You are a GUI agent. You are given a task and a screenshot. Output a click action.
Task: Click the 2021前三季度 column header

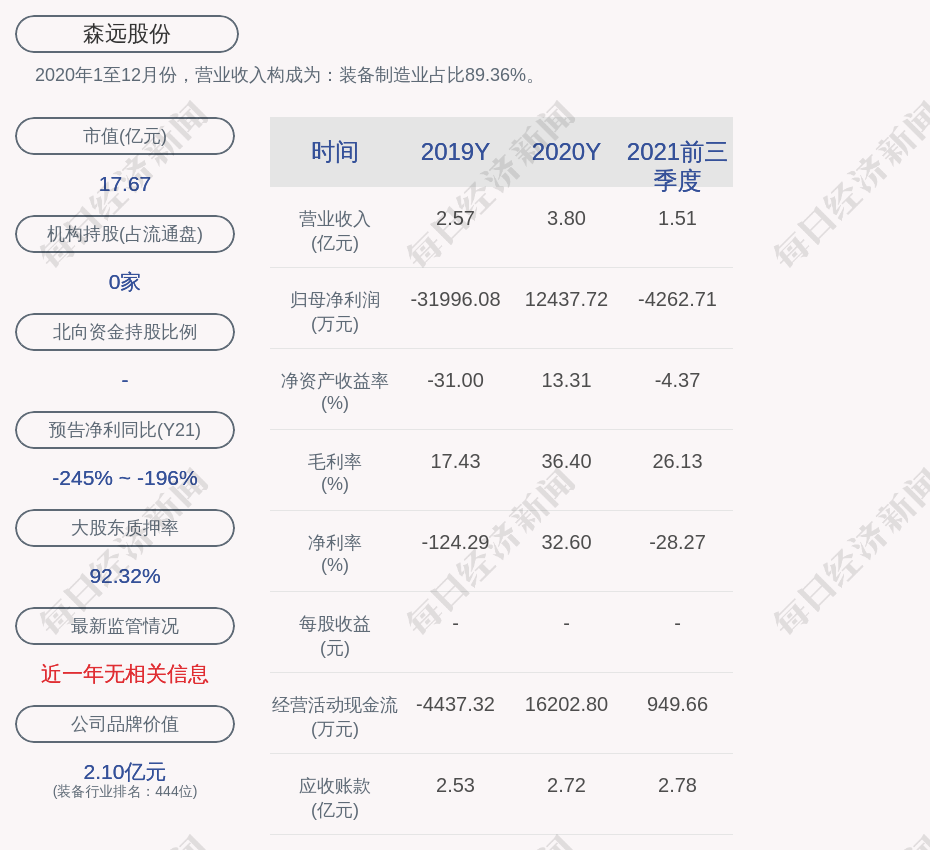pyautogui.click(x=677, y=166)
